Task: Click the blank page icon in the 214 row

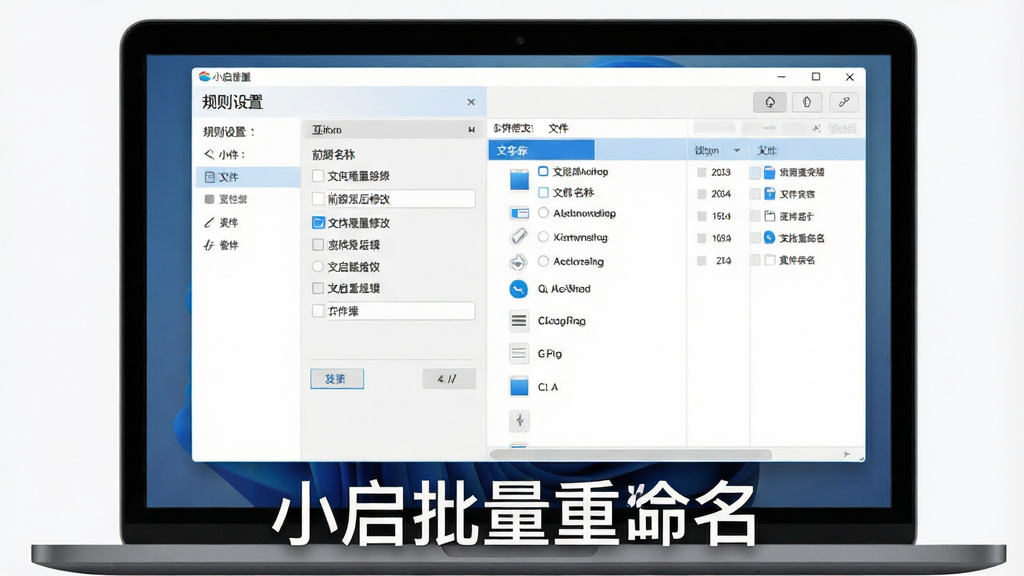Action: pos(769,260)
